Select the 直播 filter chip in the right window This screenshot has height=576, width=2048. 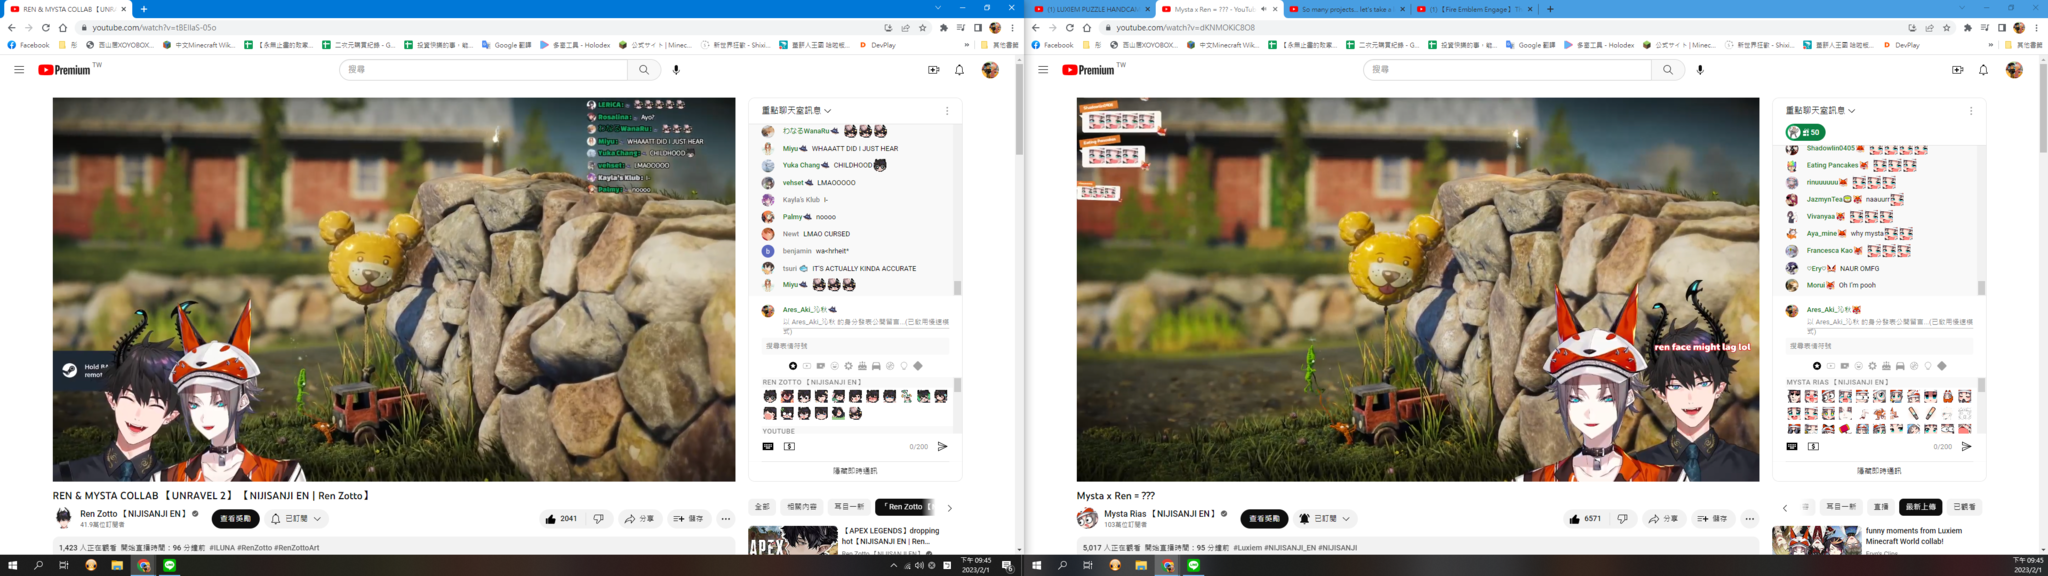coord(1881,507)
